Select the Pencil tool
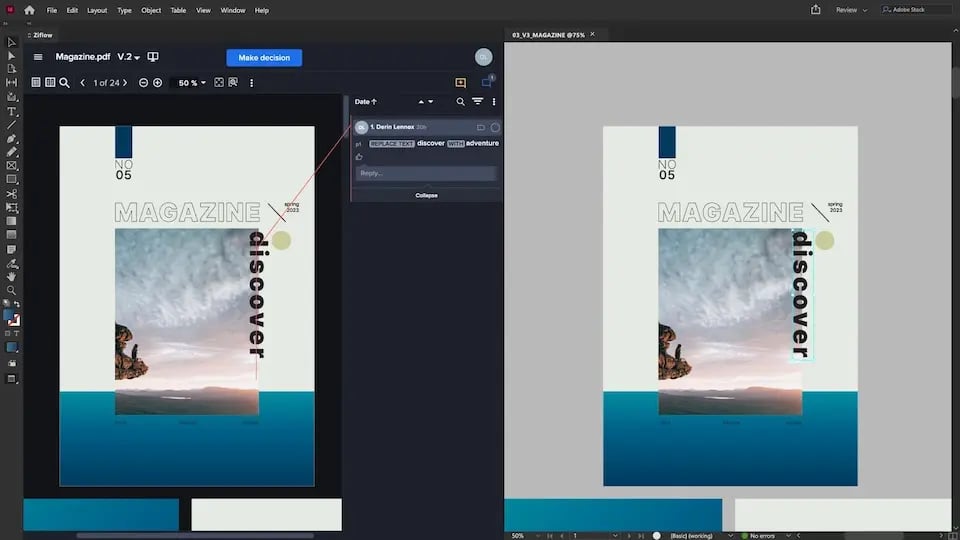This screenshot has height=540, width=960. pos(11,152)
